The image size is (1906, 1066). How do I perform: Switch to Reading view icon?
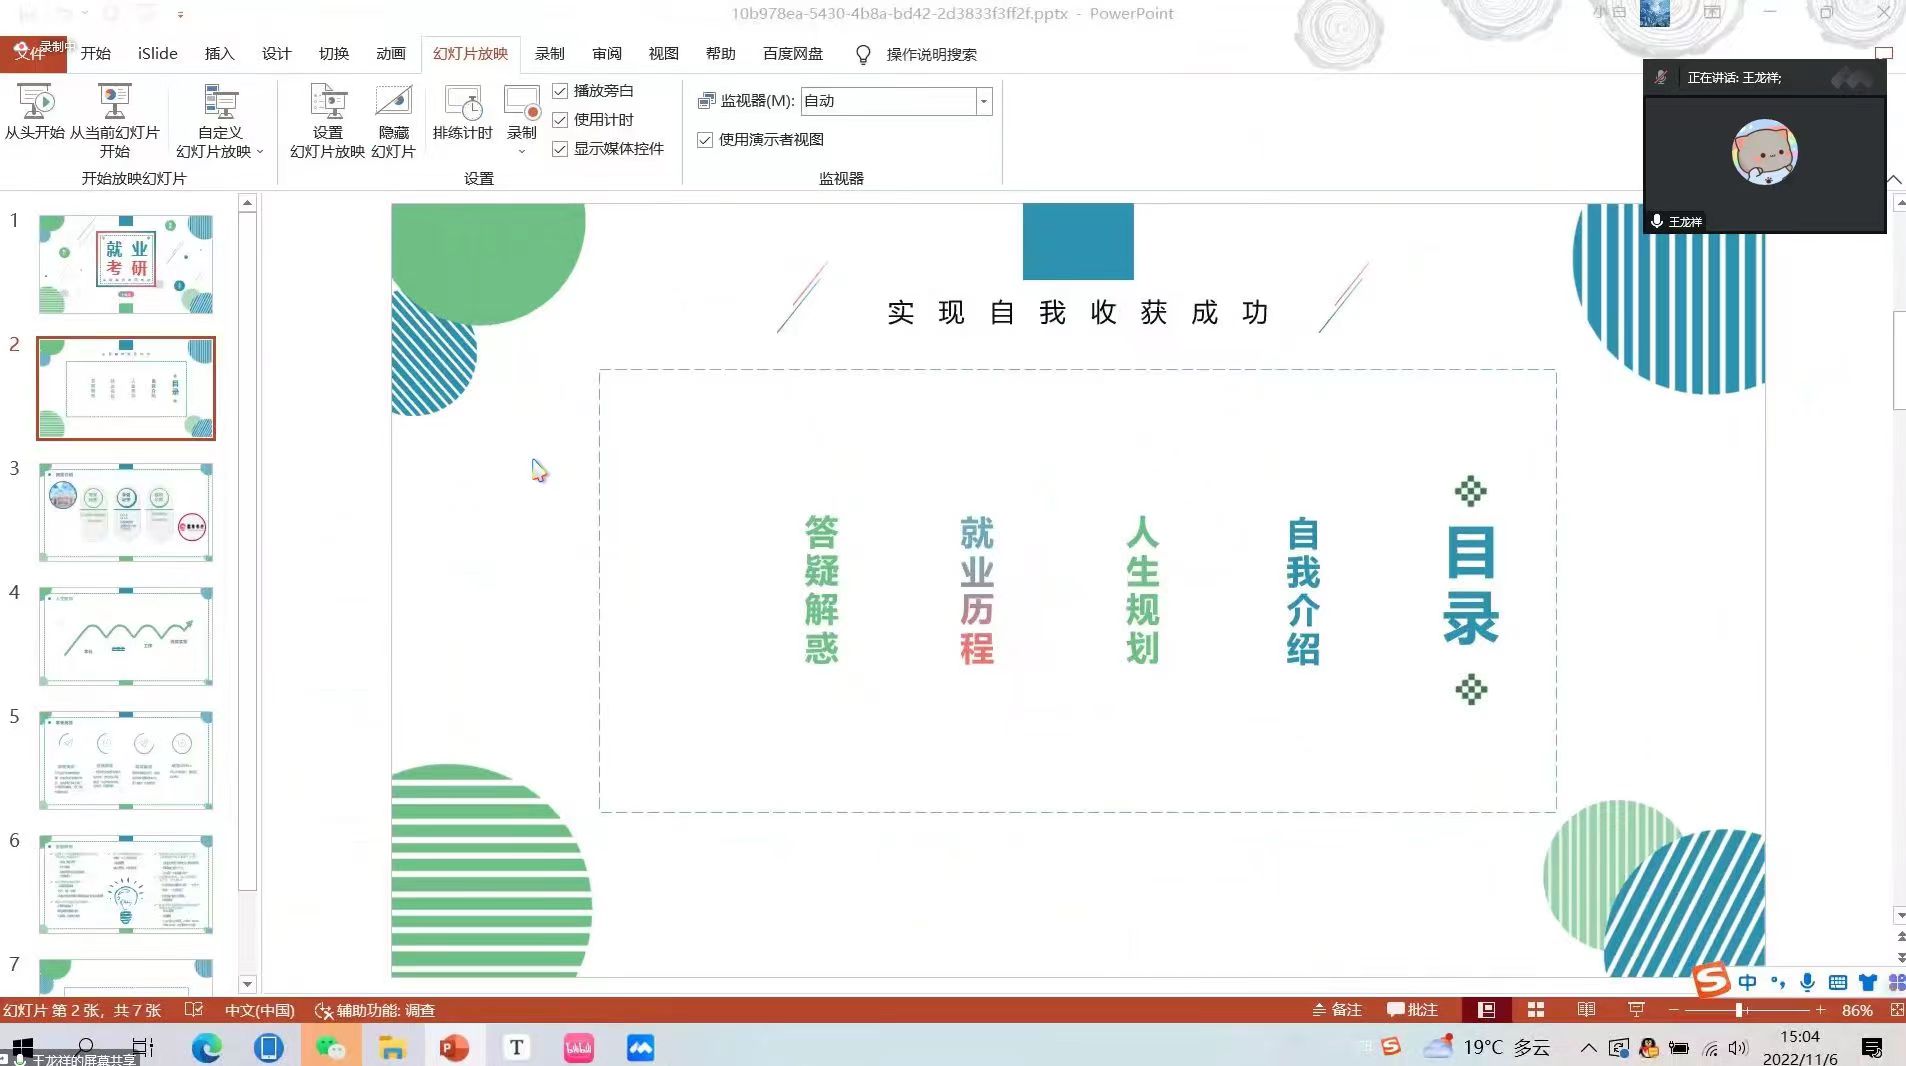click(1586, 1010)
